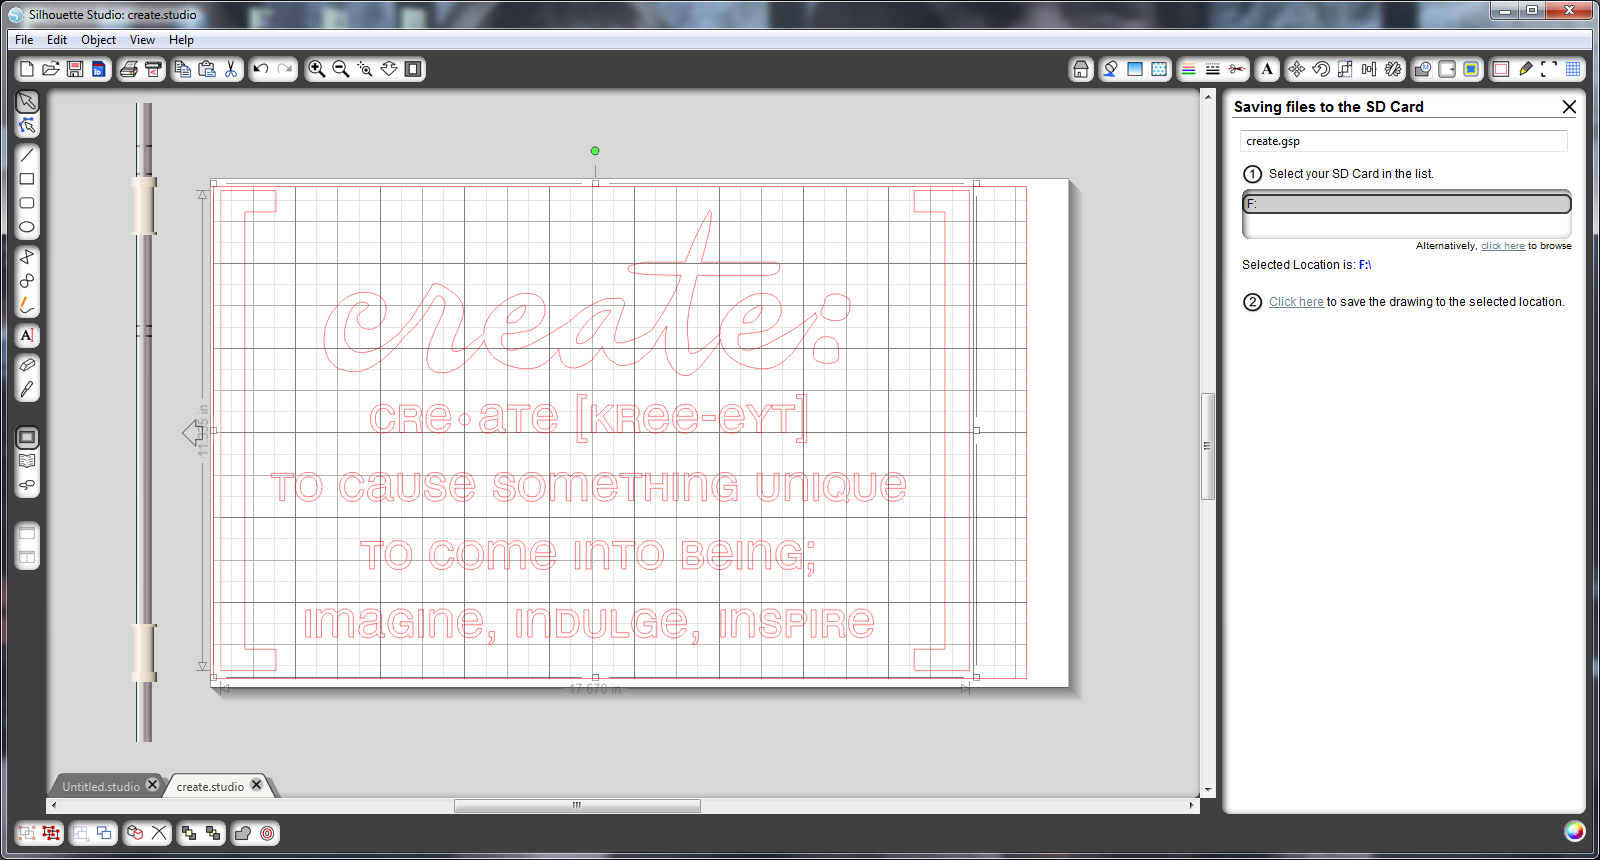Open the grid settings icon
Image resolution: width=1600 pixels, height=860 pixels.
(x=1573, y=69)
